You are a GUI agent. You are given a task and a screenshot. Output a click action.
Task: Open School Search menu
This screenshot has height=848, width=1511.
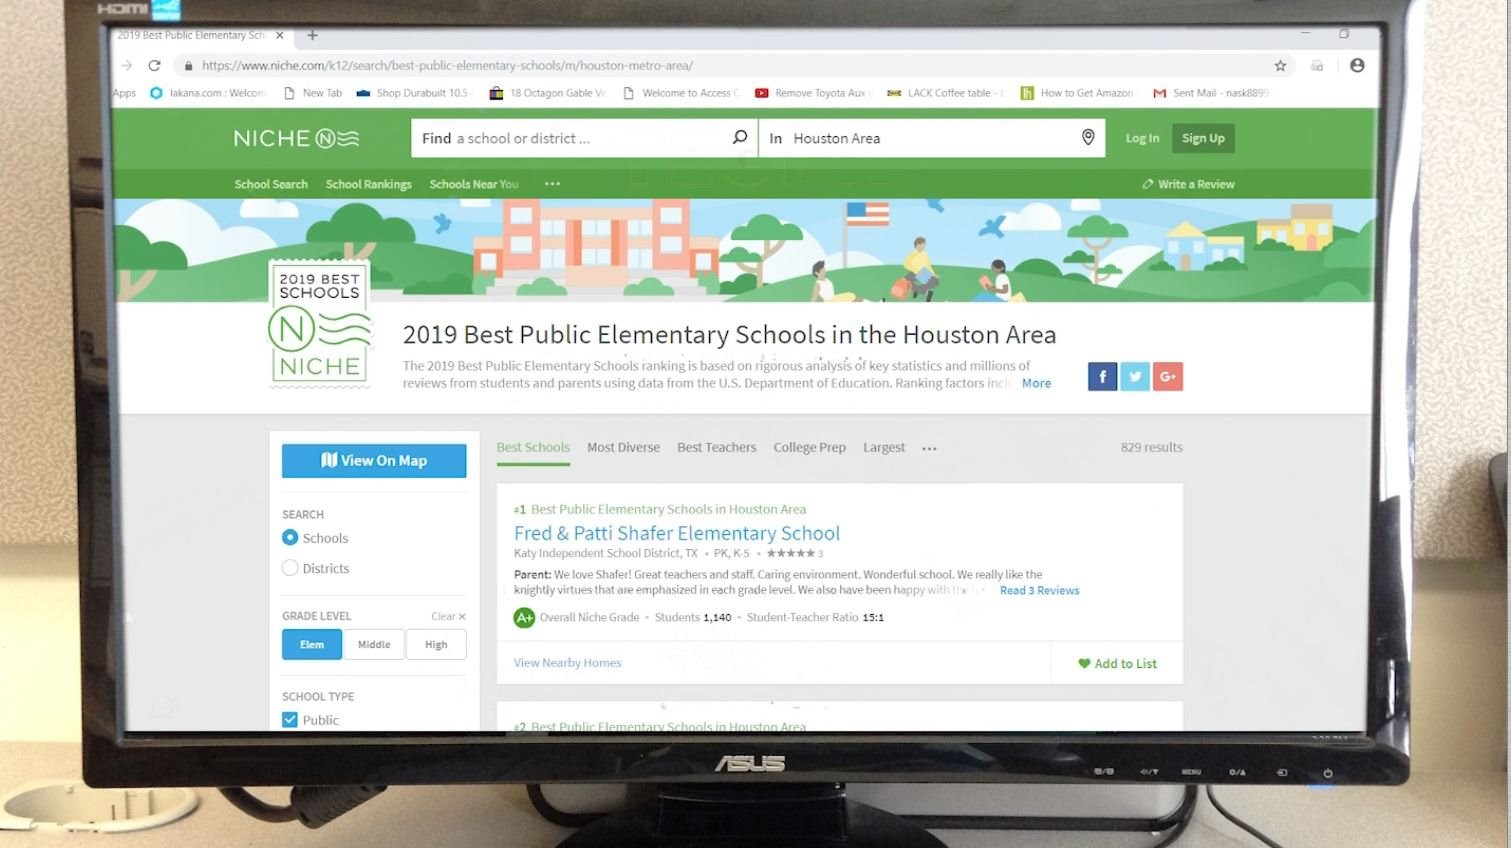271,184
